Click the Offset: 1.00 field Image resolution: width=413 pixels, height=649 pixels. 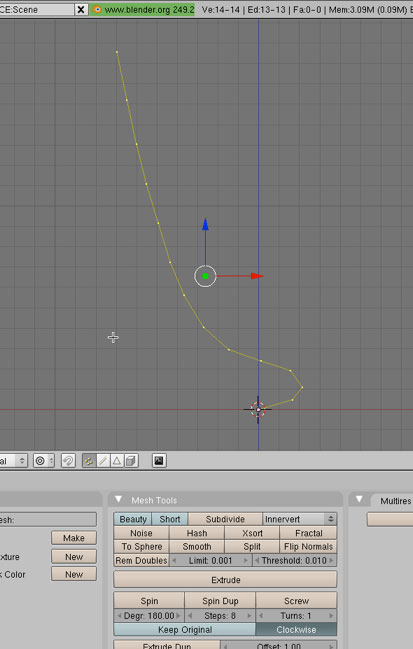tap(279, 645)
